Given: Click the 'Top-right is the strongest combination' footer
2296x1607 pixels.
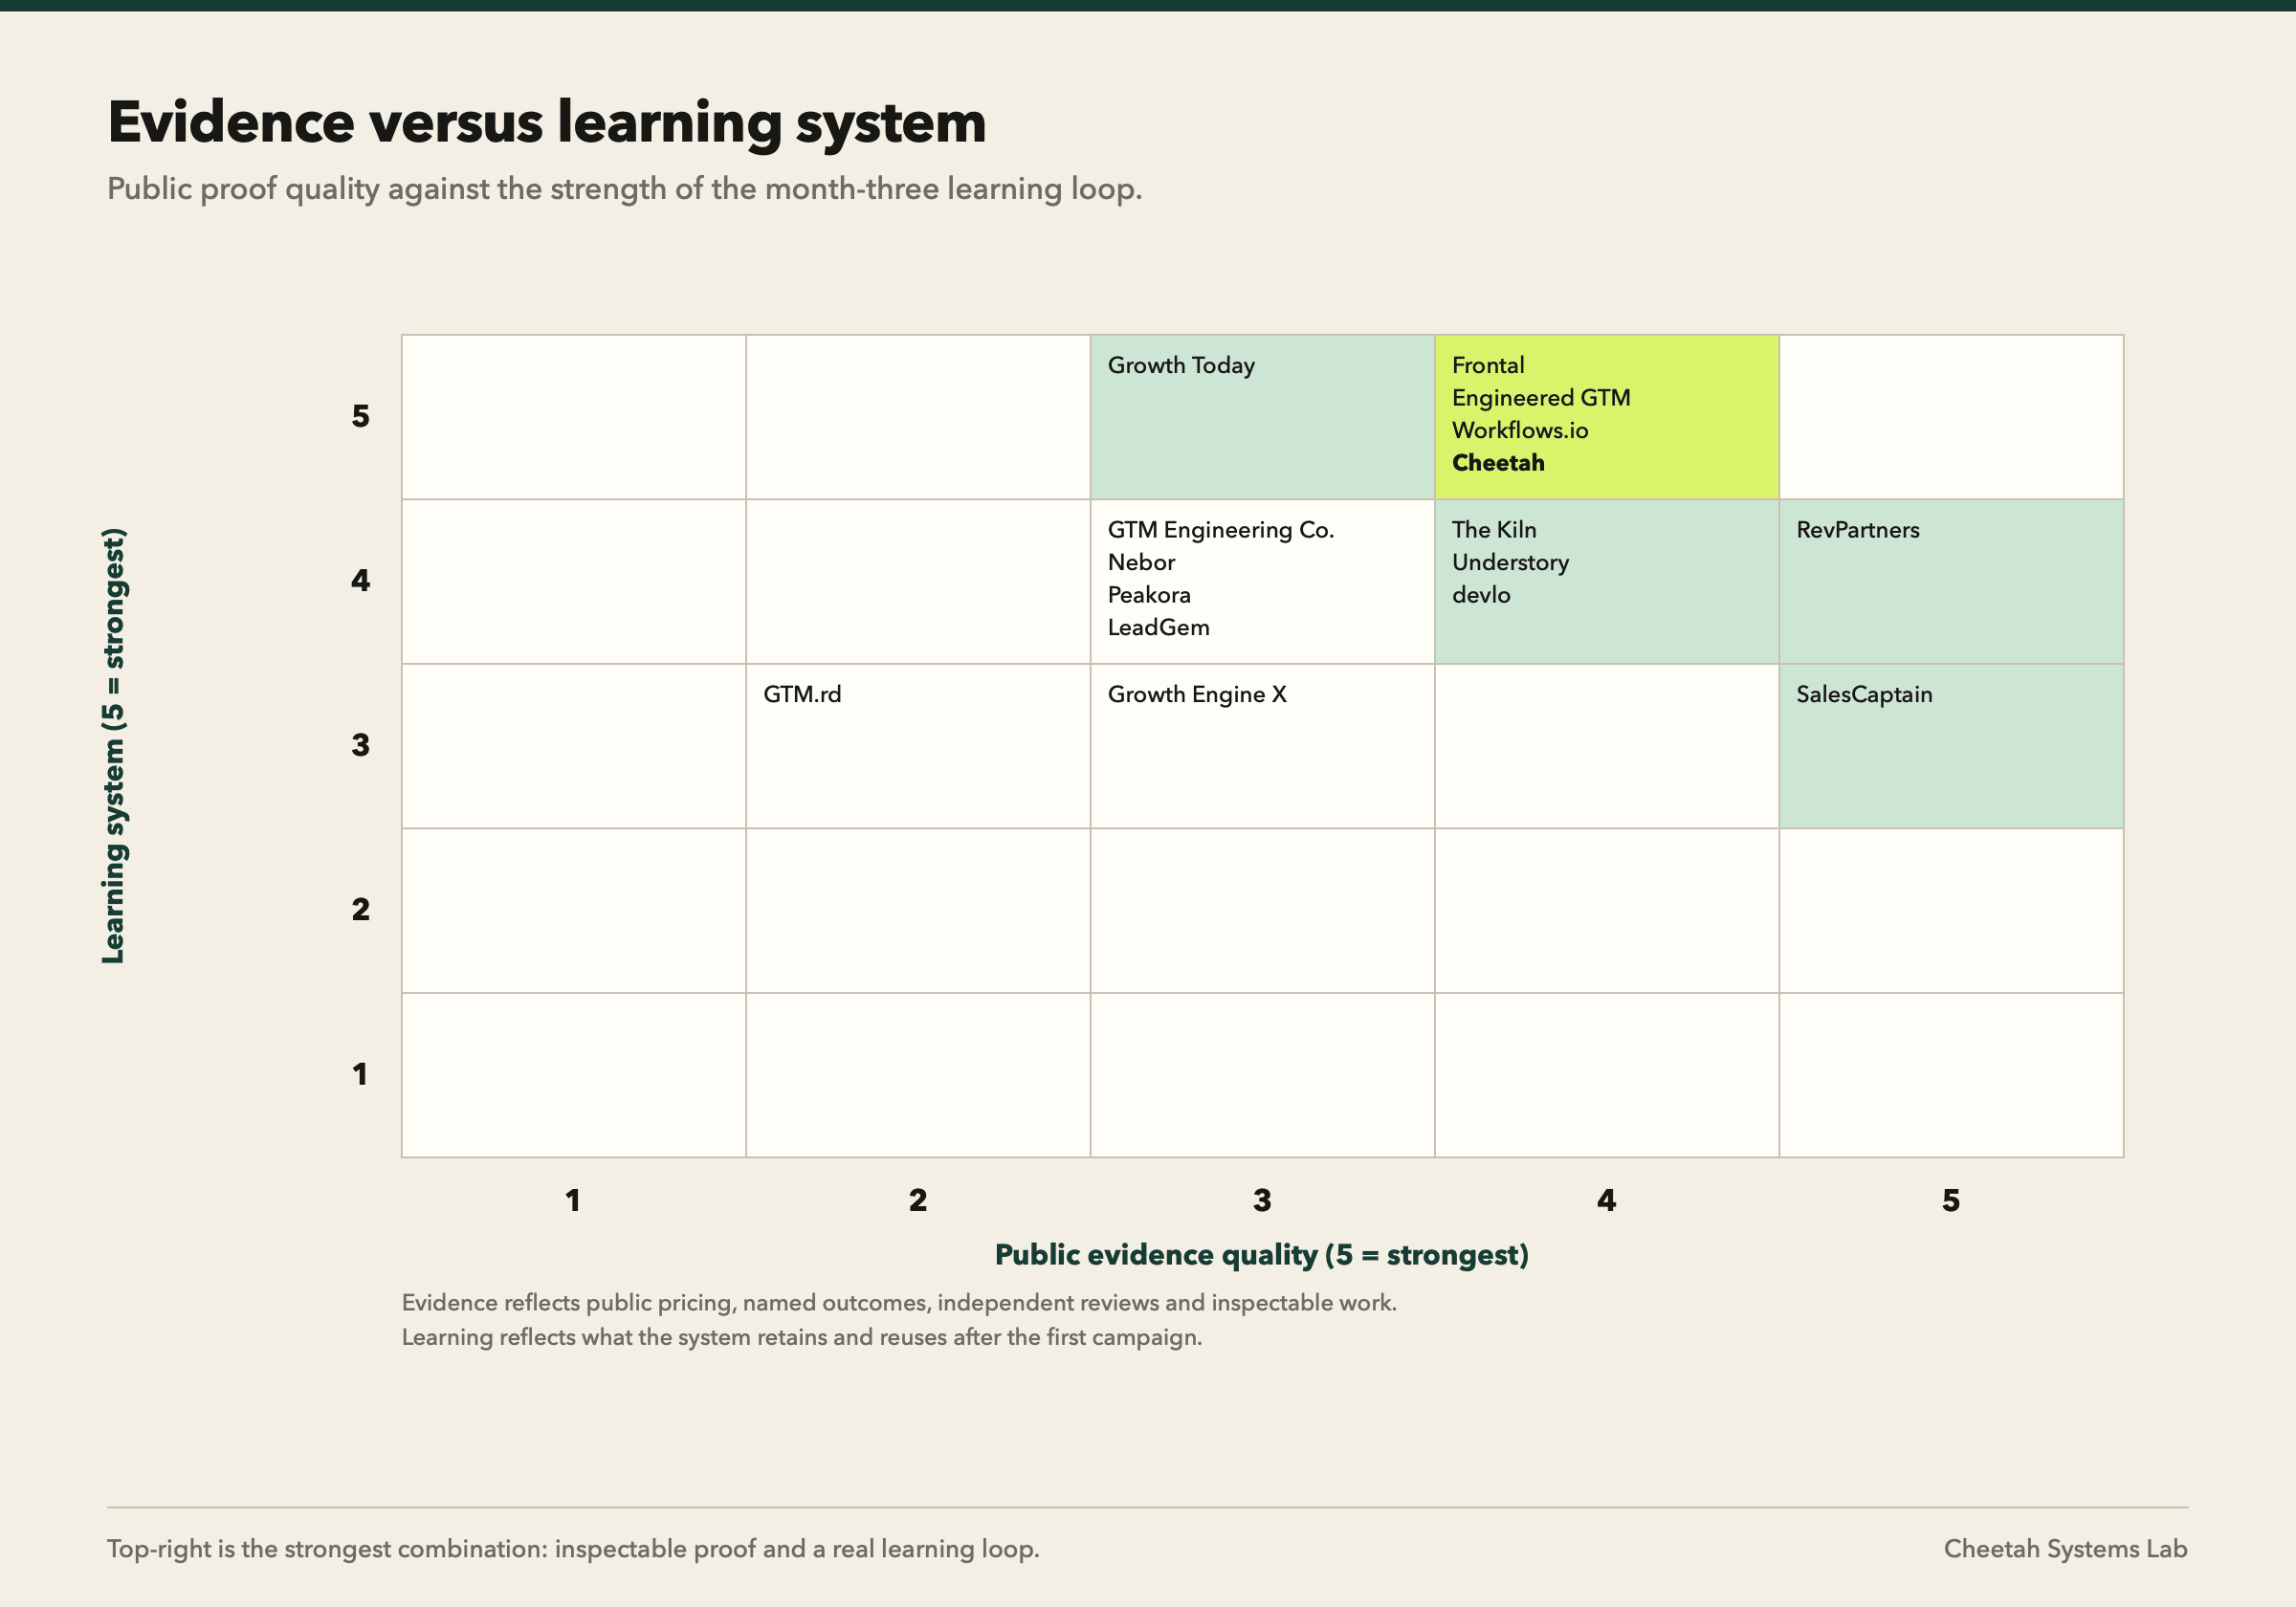Looking at the screenshot, I should point(573,1549).
